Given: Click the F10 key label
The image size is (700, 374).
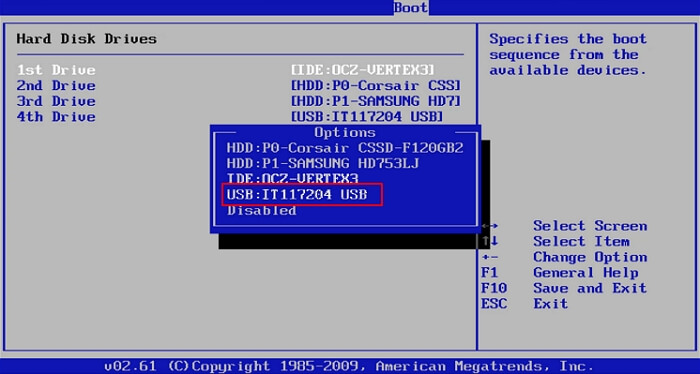Looking at the screenshot, I should (x=494, y=288).
